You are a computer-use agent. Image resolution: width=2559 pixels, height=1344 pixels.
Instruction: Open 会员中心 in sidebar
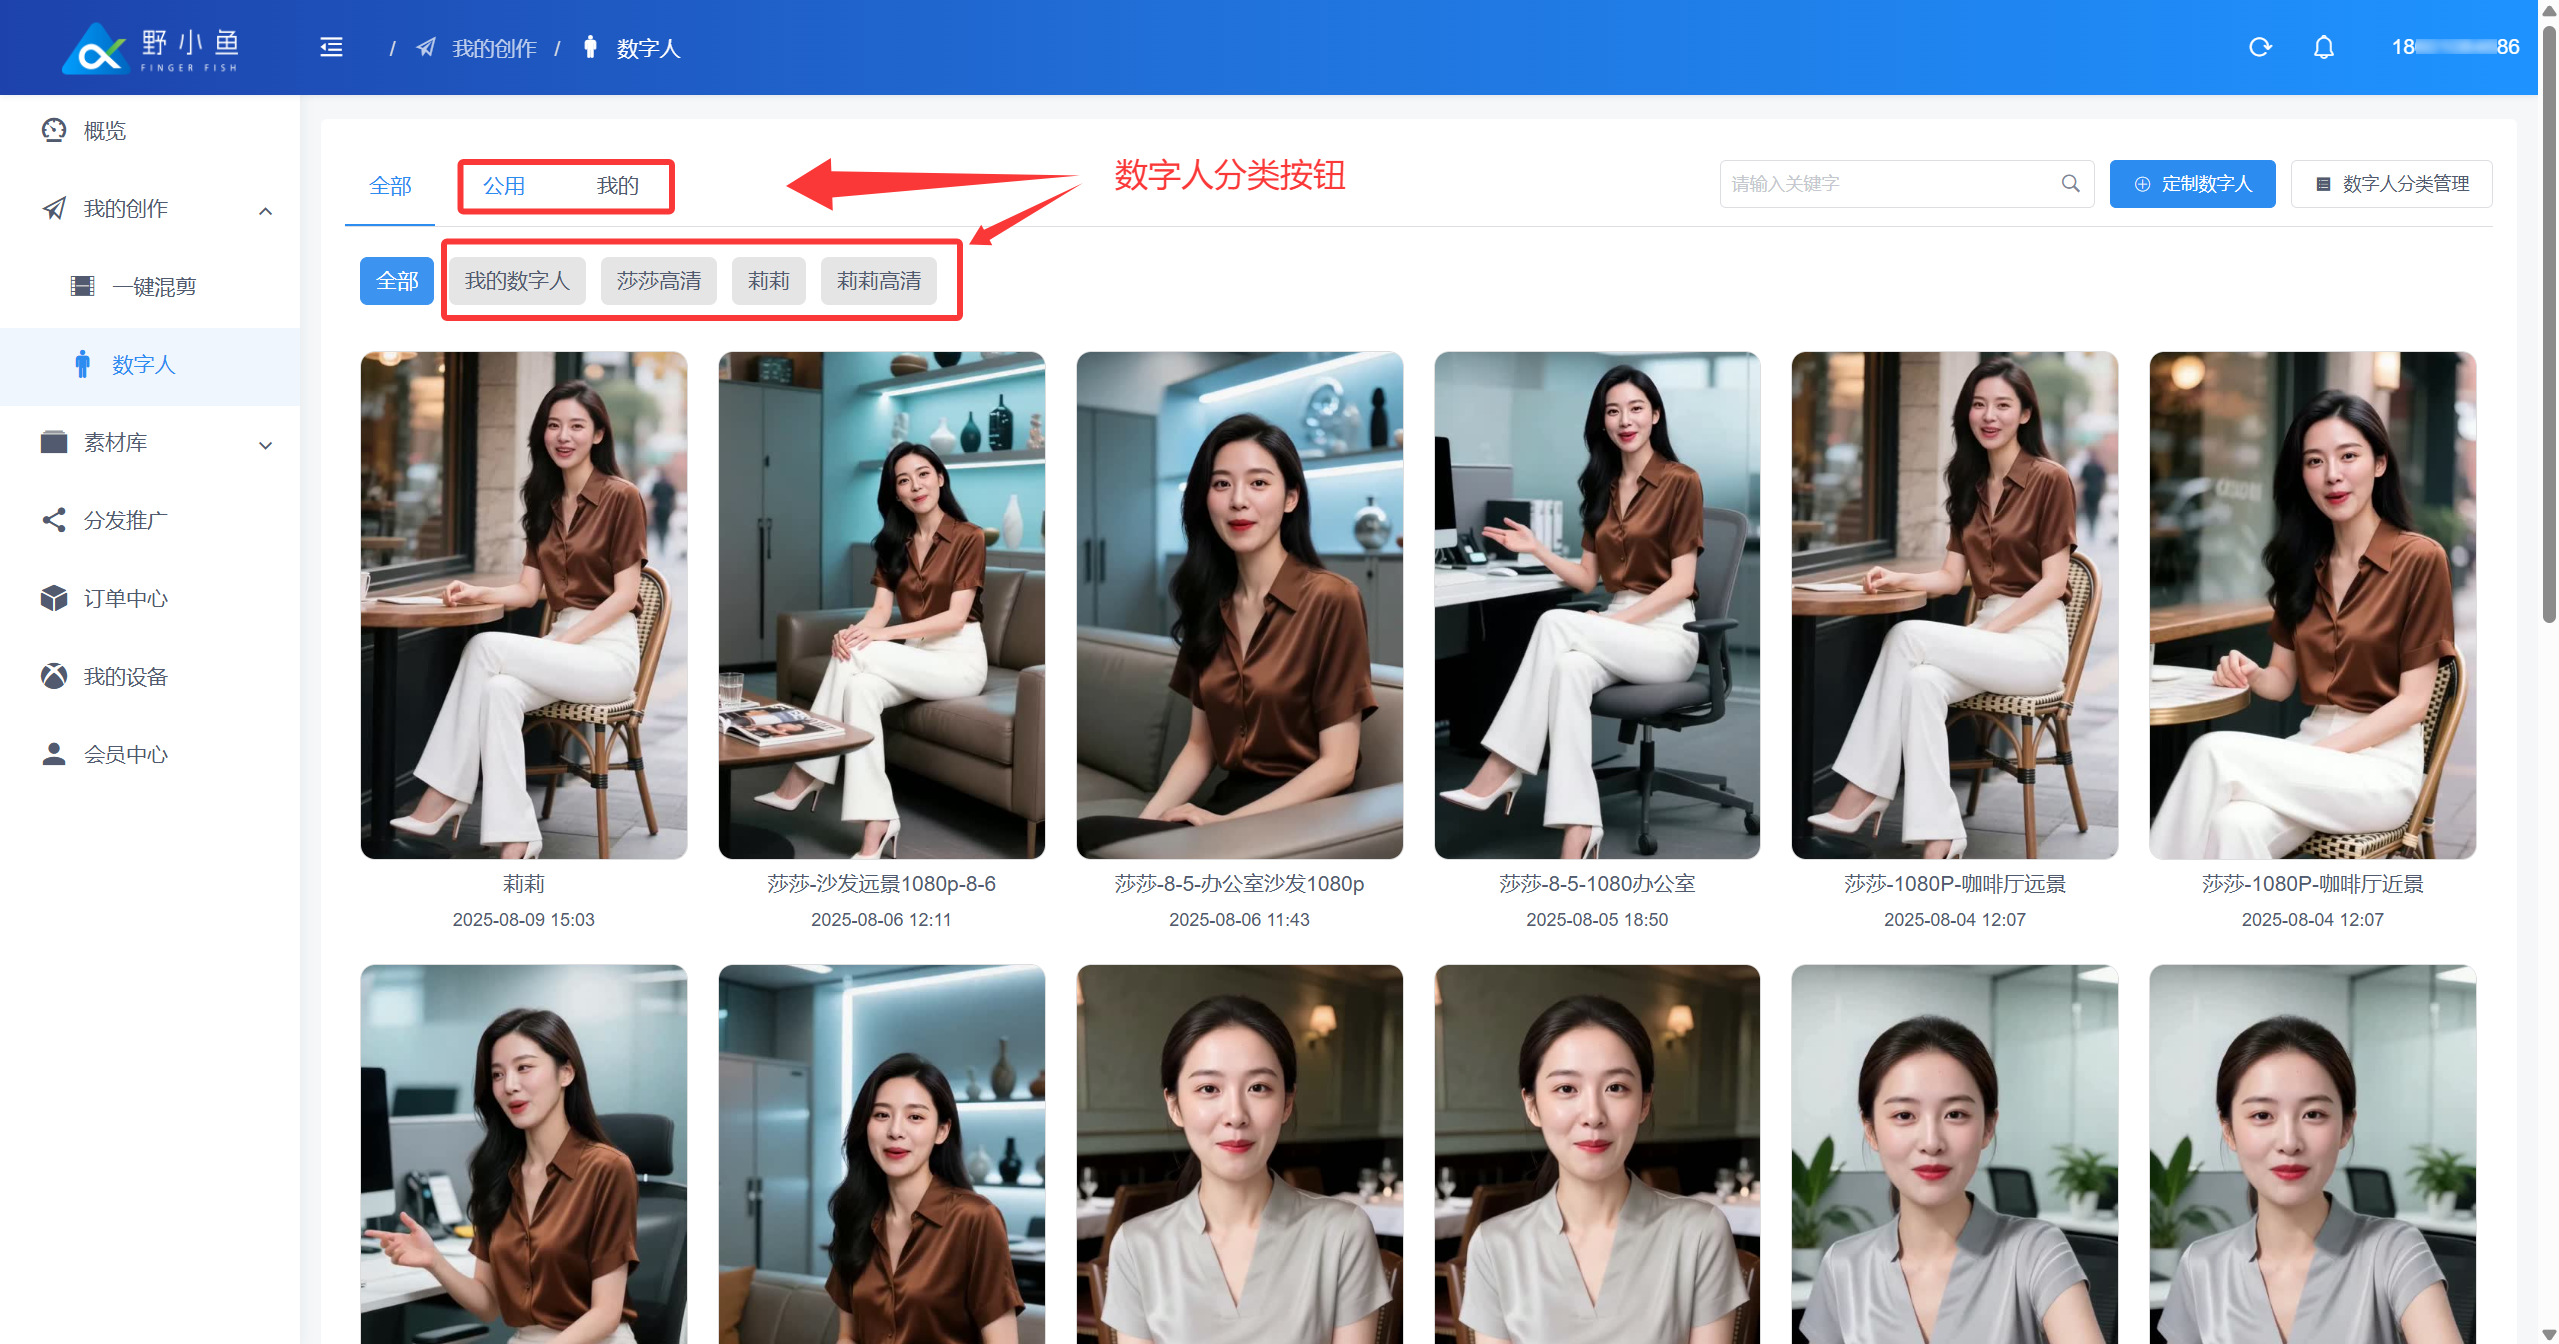(125, 754)
